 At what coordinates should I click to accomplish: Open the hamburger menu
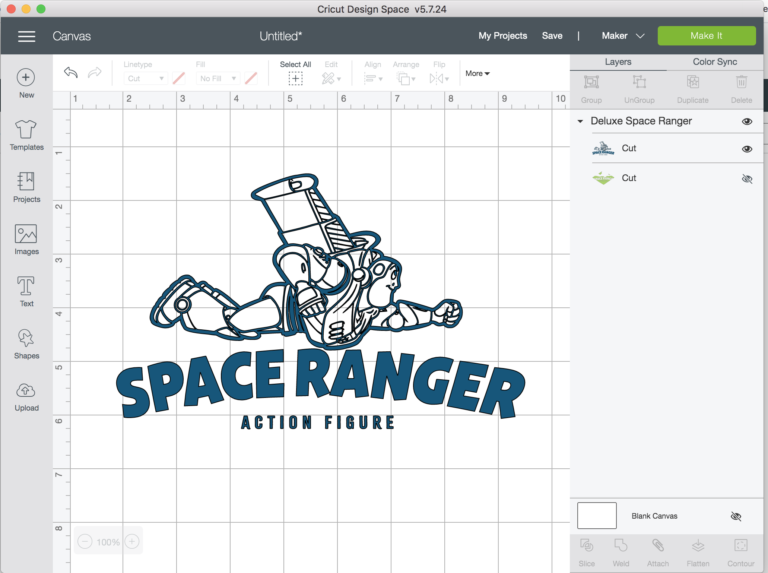pyautogui.click(x=26, y=36)
